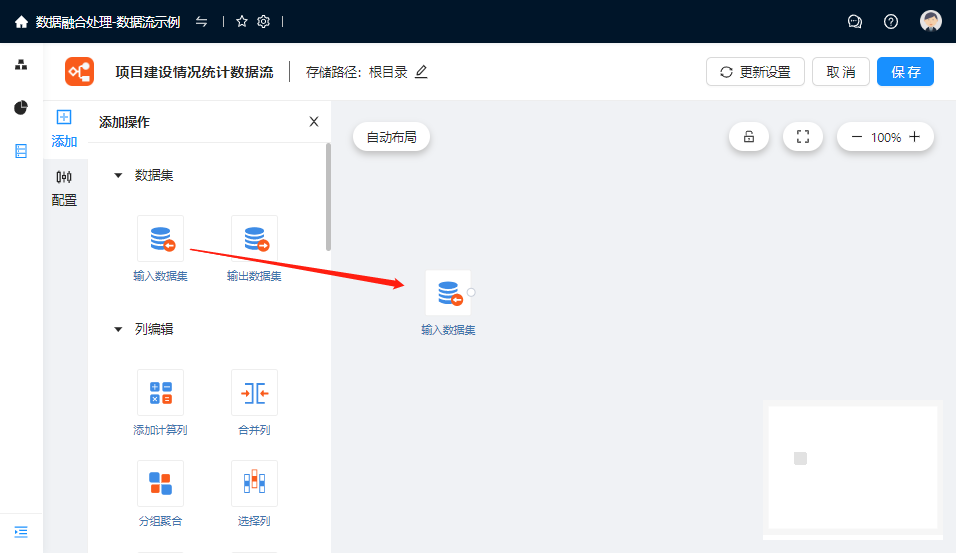The image size is (956, 553).
Task: Select the Output Dataset (输出数据集) icon
Action: point(254,239)
